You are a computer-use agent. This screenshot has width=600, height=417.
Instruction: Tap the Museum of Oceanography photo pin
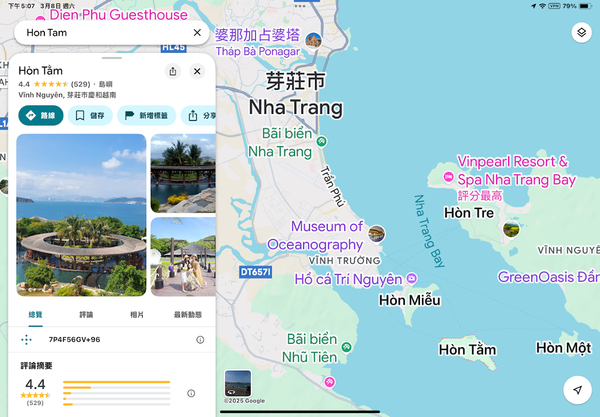(377, 234)
